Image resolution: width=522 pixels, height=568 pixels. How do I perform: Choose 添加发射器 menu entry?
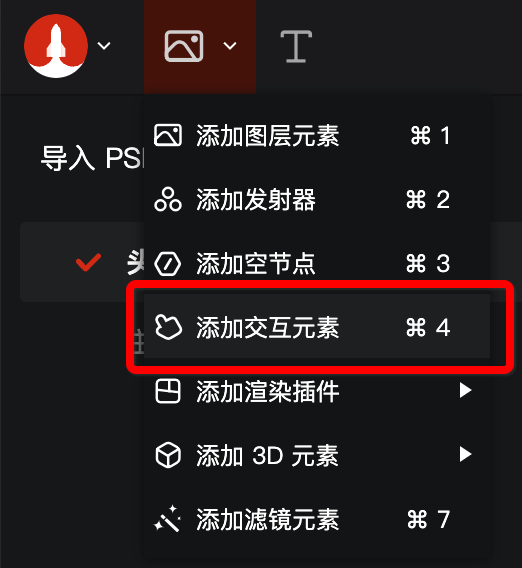coord(317,200)
